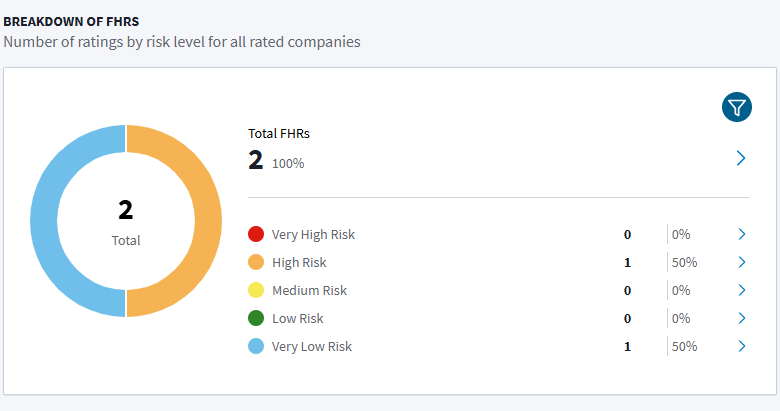The height and width of the screenshot is (411, 780).
Task: Expand the High Risk row arrow
Action: point(741,262)
